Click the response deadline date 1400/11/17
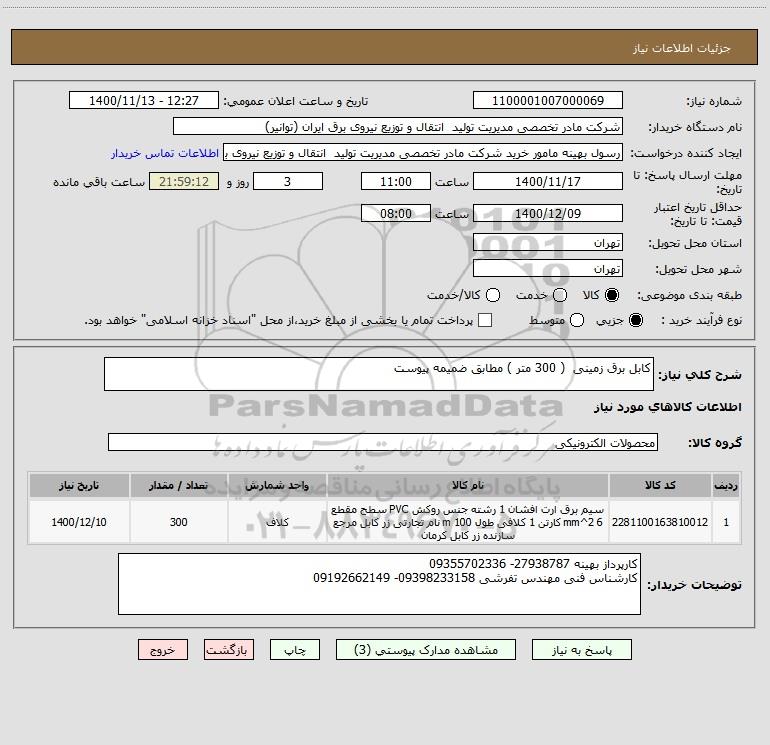Viewport: 770px width, 745px height. [x=548, y=181]
